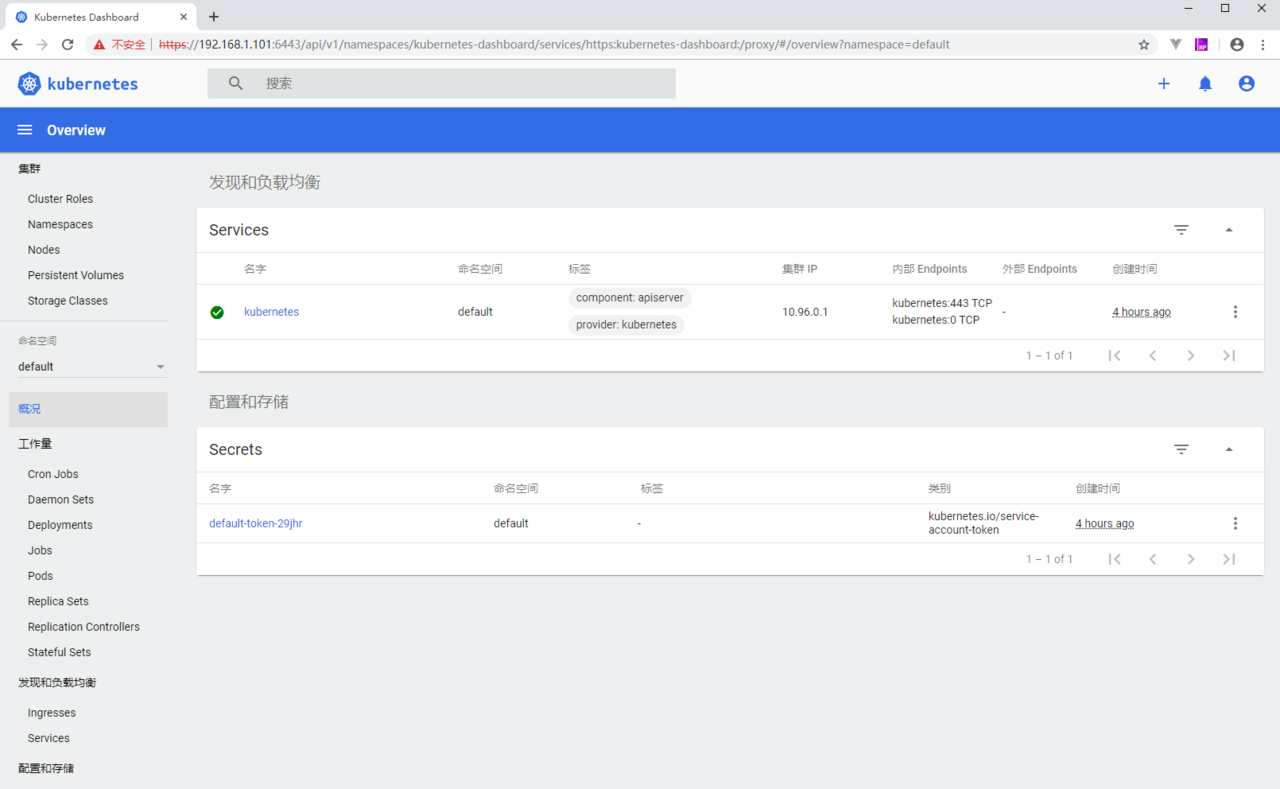
Task: Click the green status icon of kubernetes service
Action: point(217,312)
